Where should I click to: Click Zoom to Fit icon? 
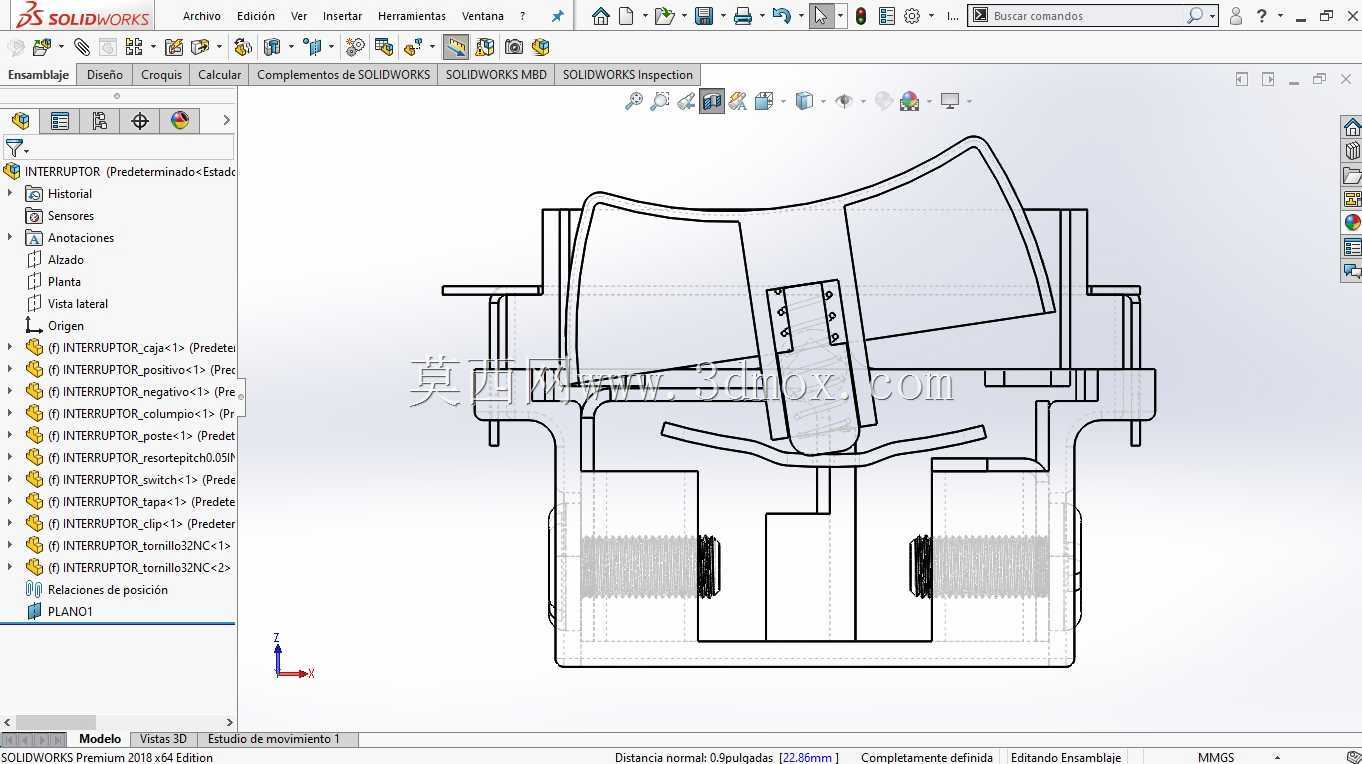633,101
